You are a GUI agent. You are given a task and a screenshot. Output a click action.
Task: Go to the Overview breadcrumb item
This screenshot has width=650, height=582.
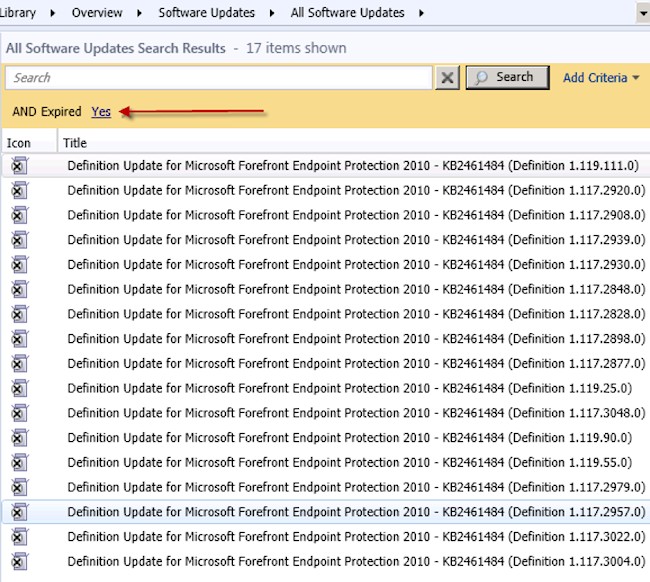(x=97, y=13)
